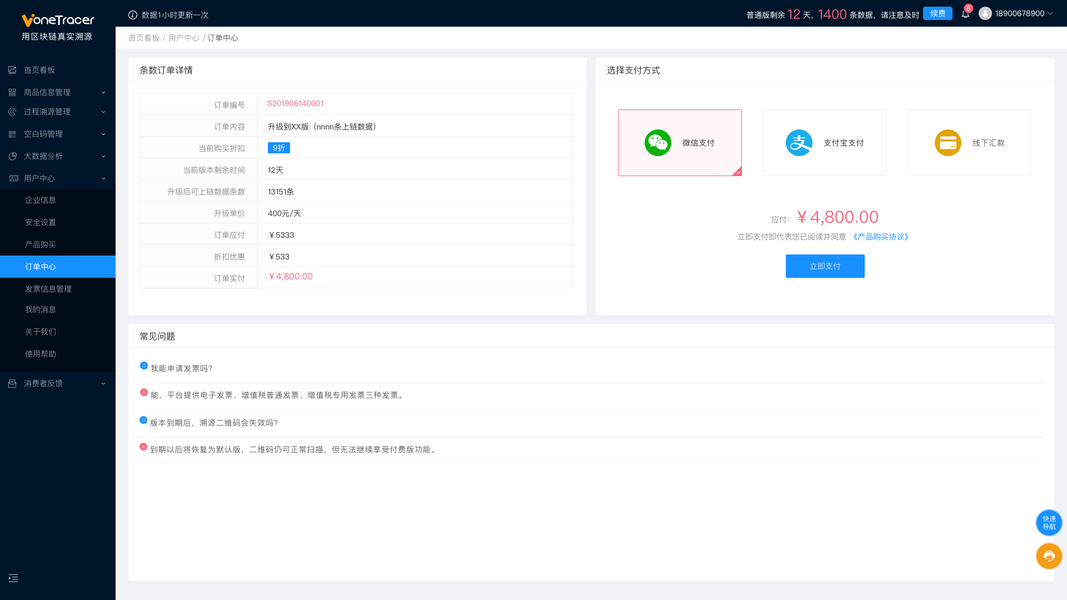1067x600 pixels.
Task: Click the 消费者反馈 sidebar icon
Action: [x=12, y=383]
